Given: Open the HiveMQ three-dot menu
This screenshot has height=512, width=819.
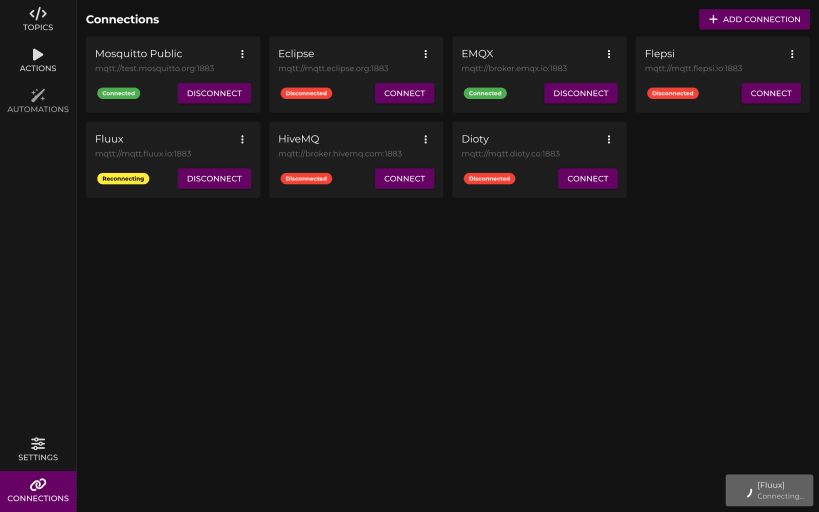Looking at the screenshot, I should click(426, 139).
